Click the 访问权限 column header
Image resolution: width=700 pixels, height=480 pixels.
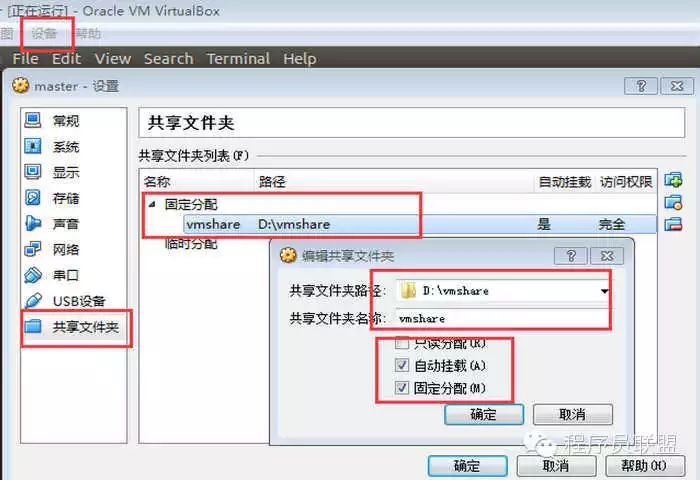(x=626, y=181)
